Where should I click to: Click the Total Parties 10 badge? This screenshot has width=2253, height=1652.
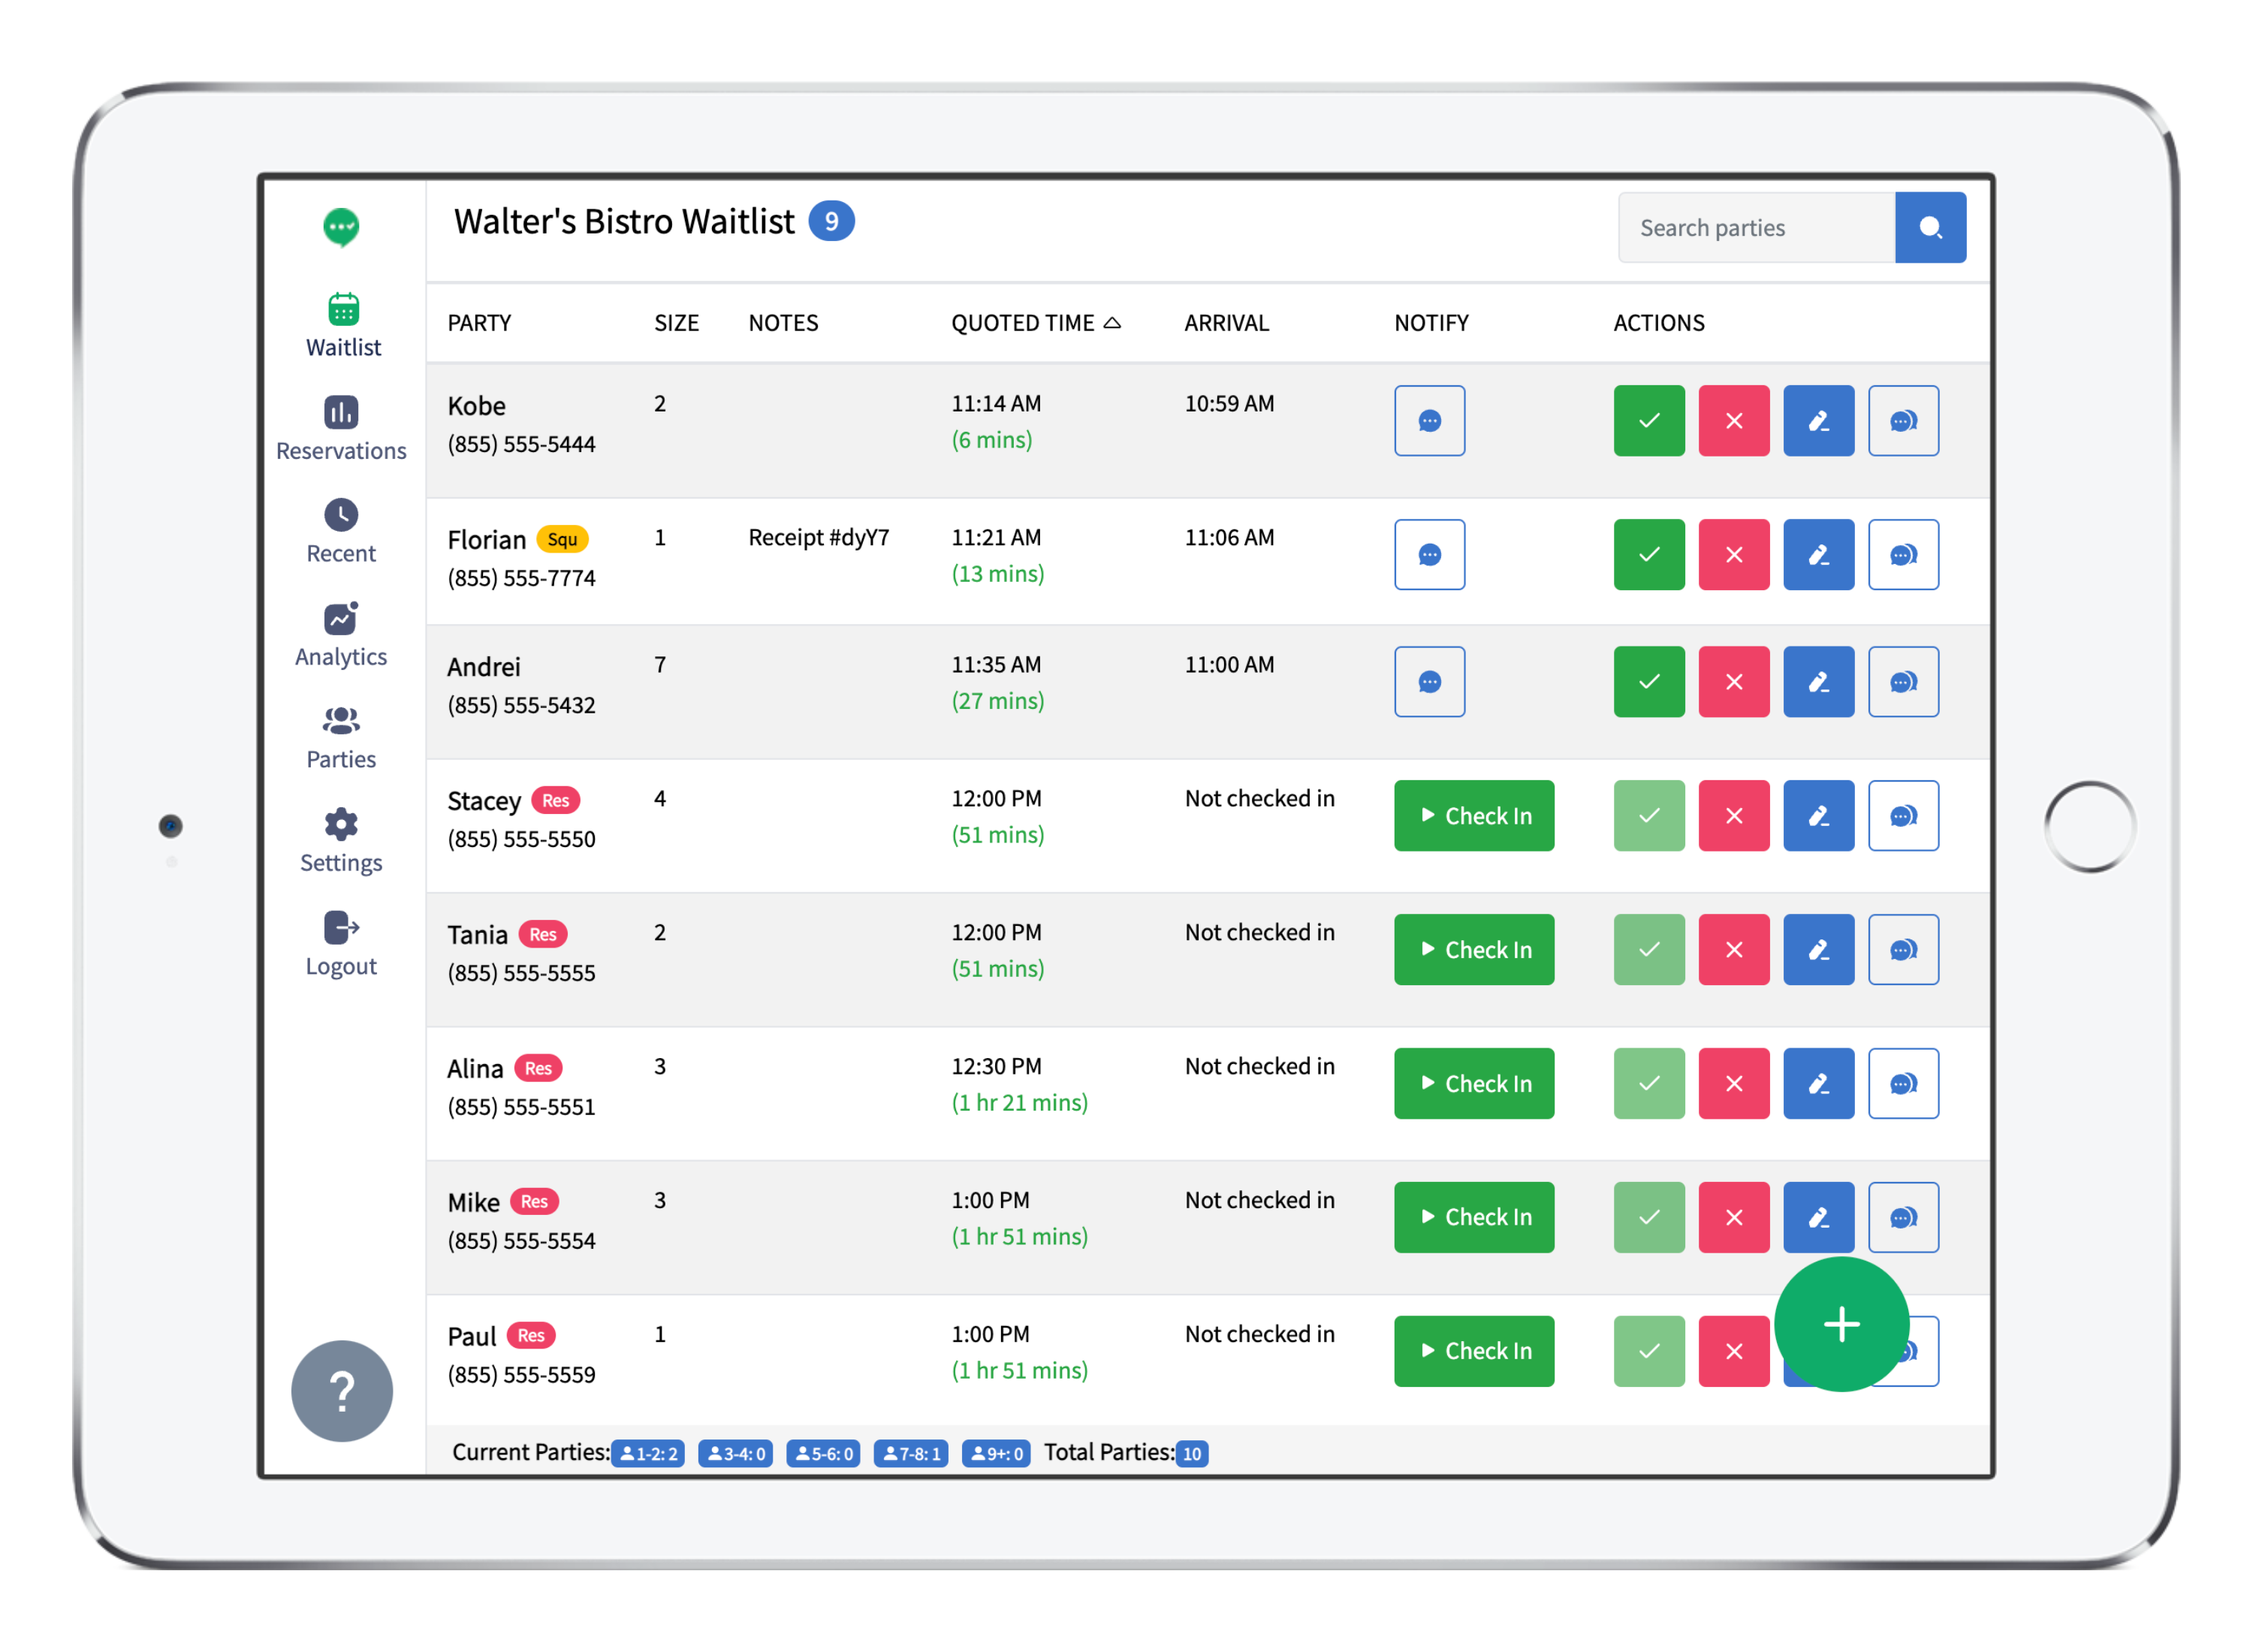tap(1193, 1454)
